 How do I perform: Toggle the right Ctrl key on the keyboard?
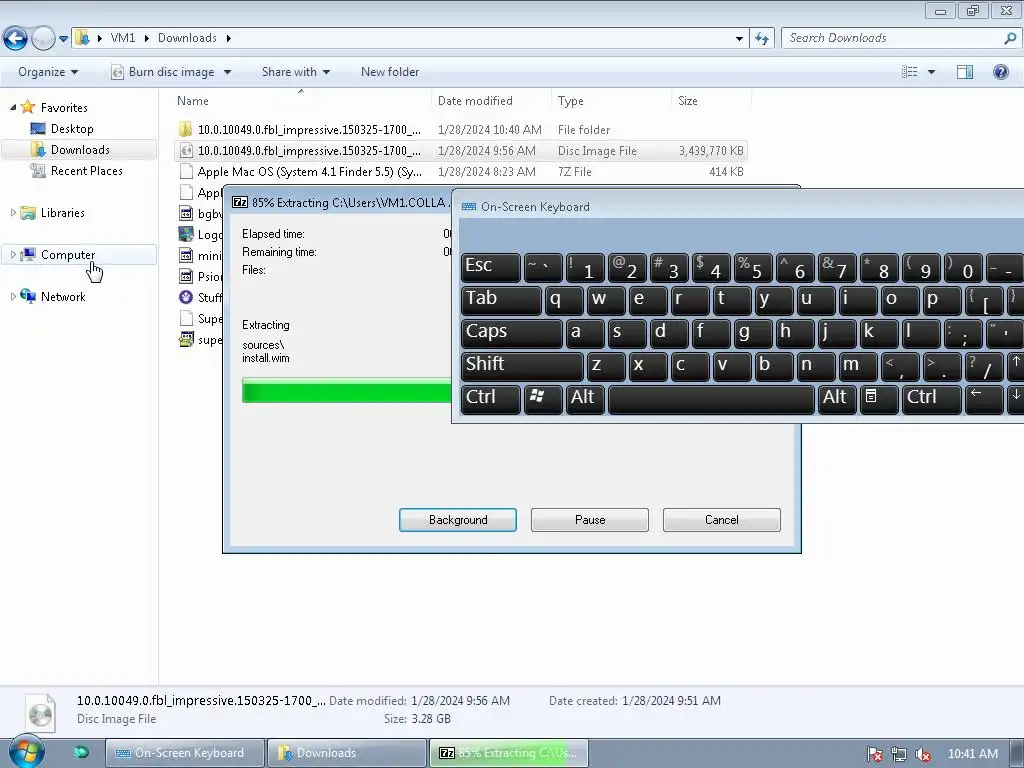point(932,399)
